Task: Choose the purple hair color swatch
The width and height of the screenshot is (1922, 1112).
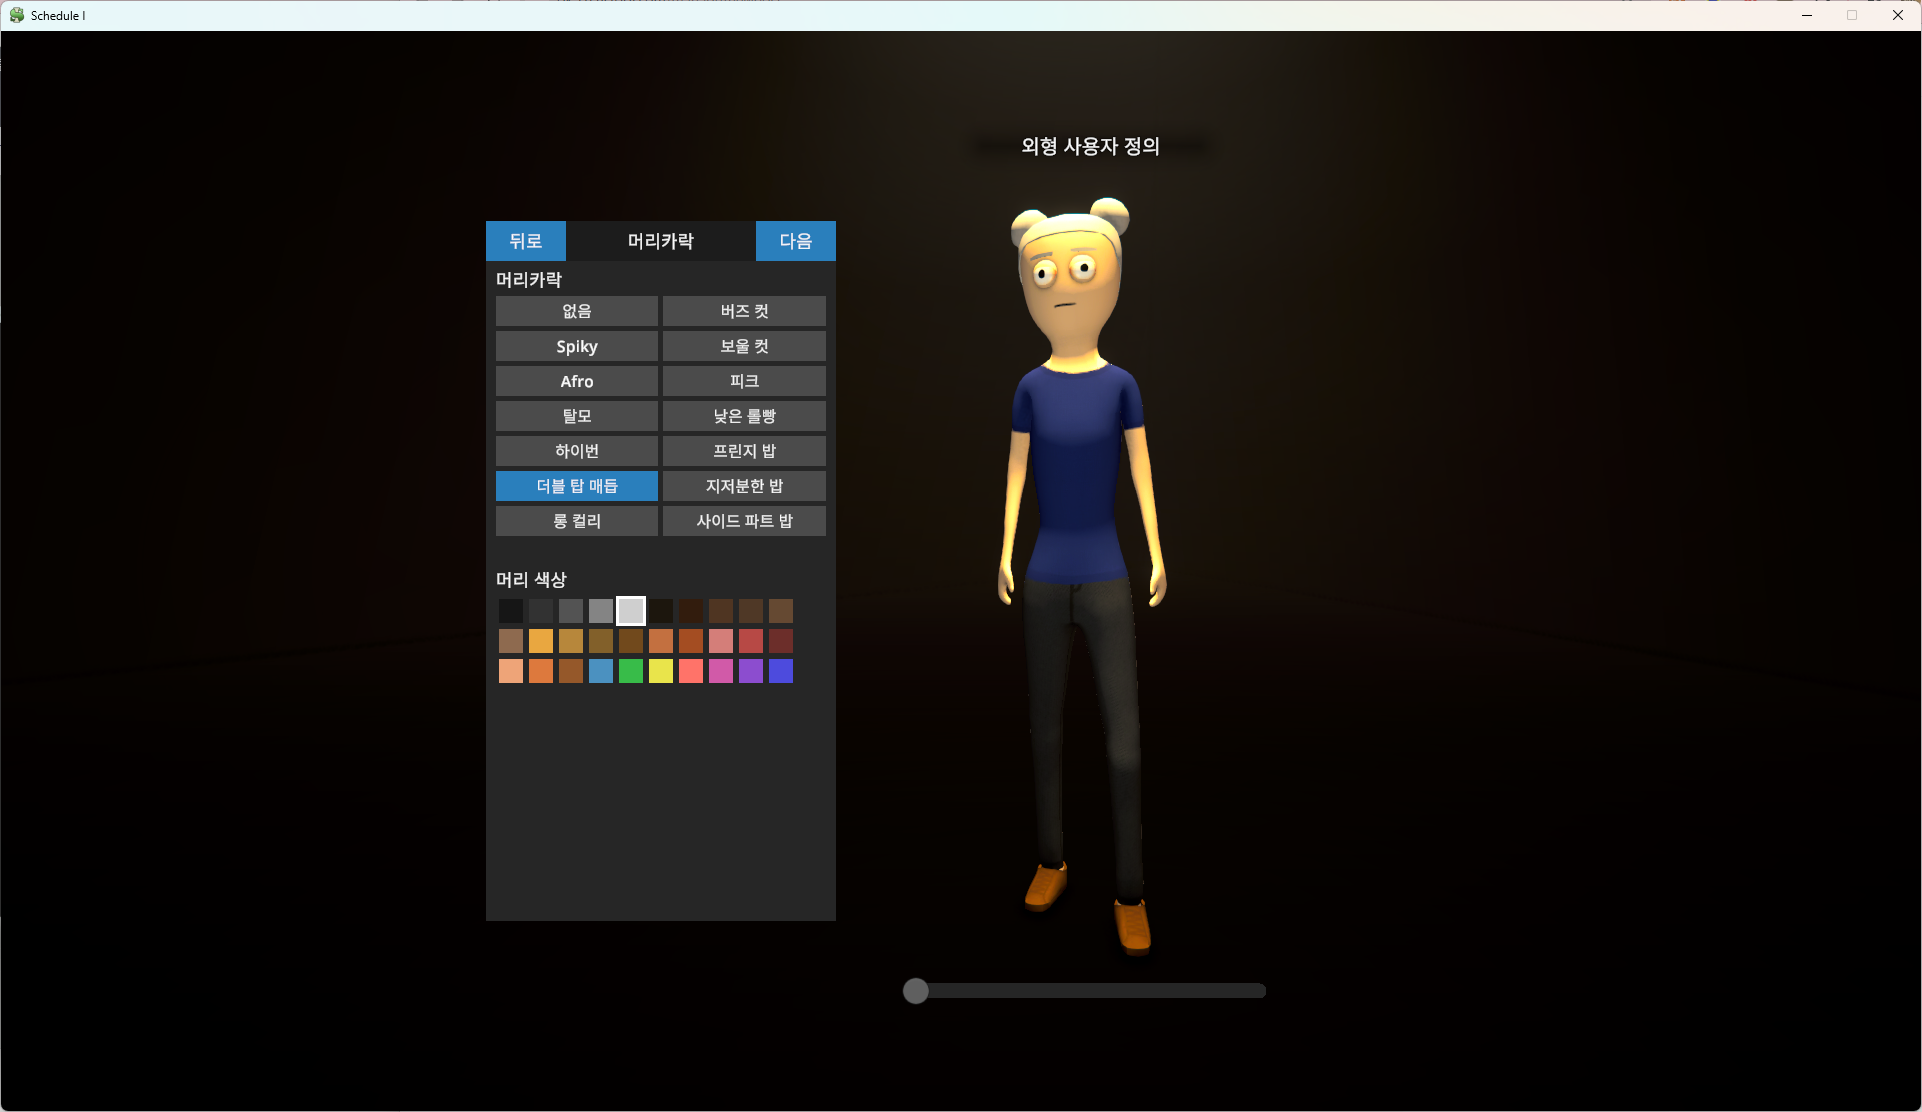Action: 751,671
